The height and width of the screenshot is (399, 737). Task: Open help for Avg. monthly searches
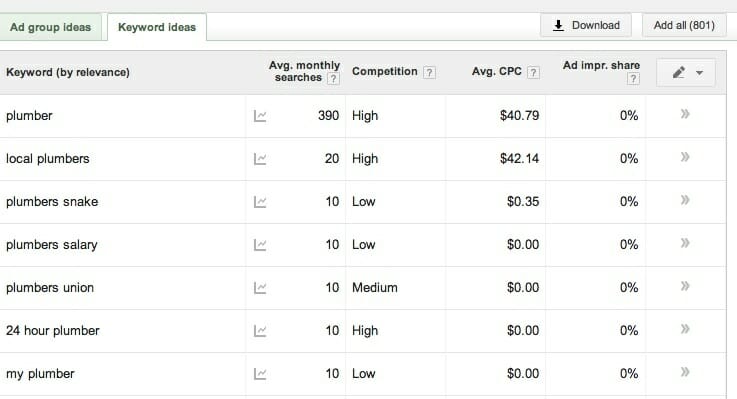333,78
